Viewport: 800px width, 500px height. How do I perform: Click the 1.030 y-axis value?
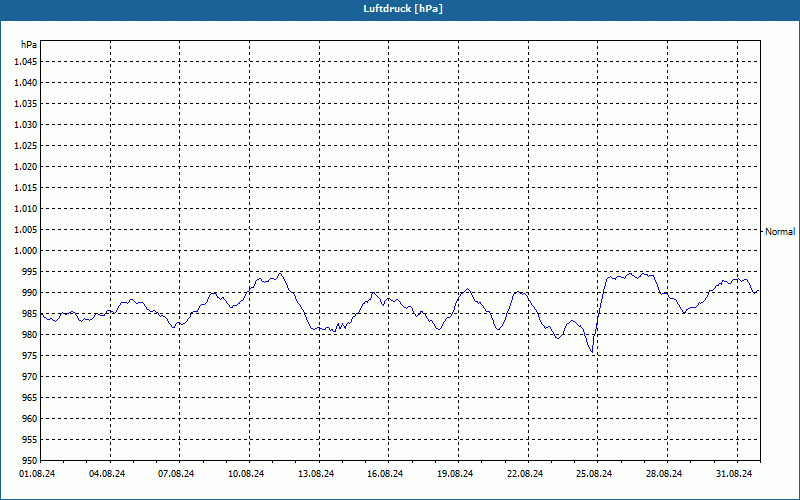[26, 124]
